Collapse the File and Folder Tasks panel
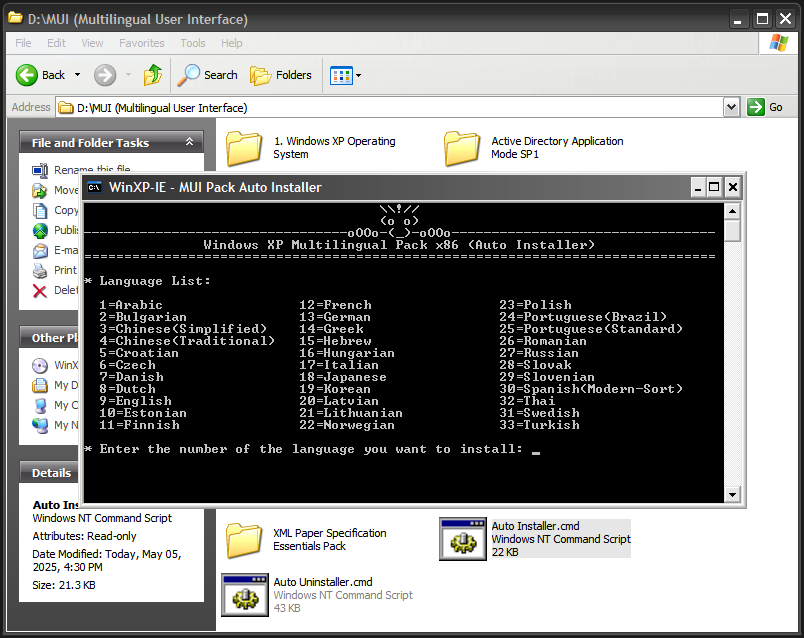Viewport: 804px width, 638px height. tap(189, 143)
